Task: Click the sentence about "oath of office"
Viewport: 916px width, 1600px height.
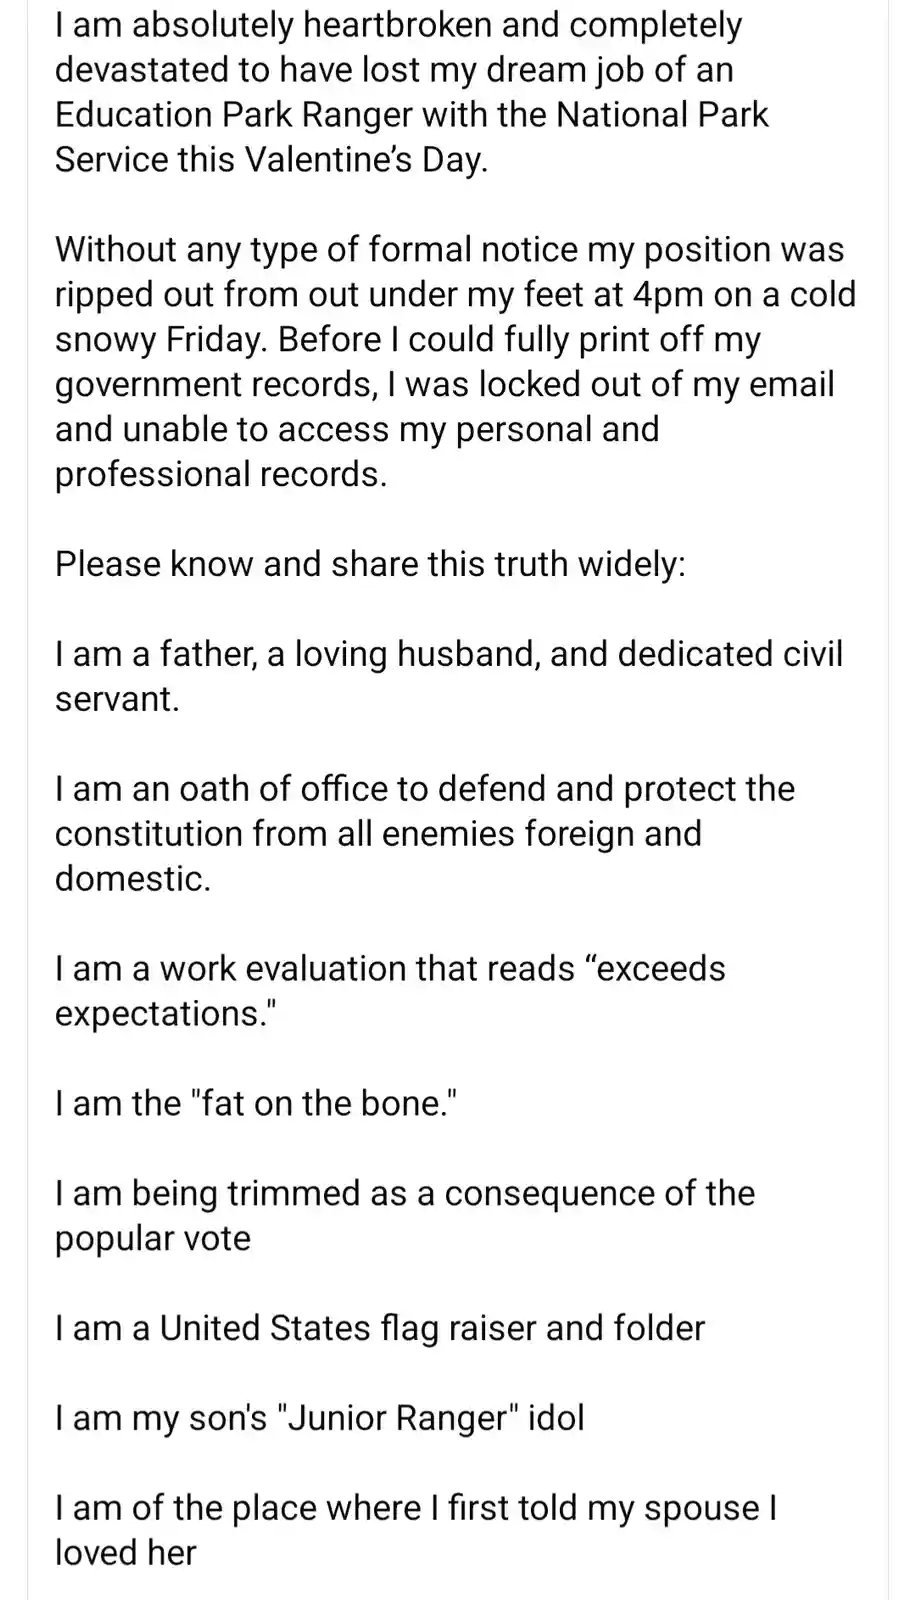Action: 425,834
